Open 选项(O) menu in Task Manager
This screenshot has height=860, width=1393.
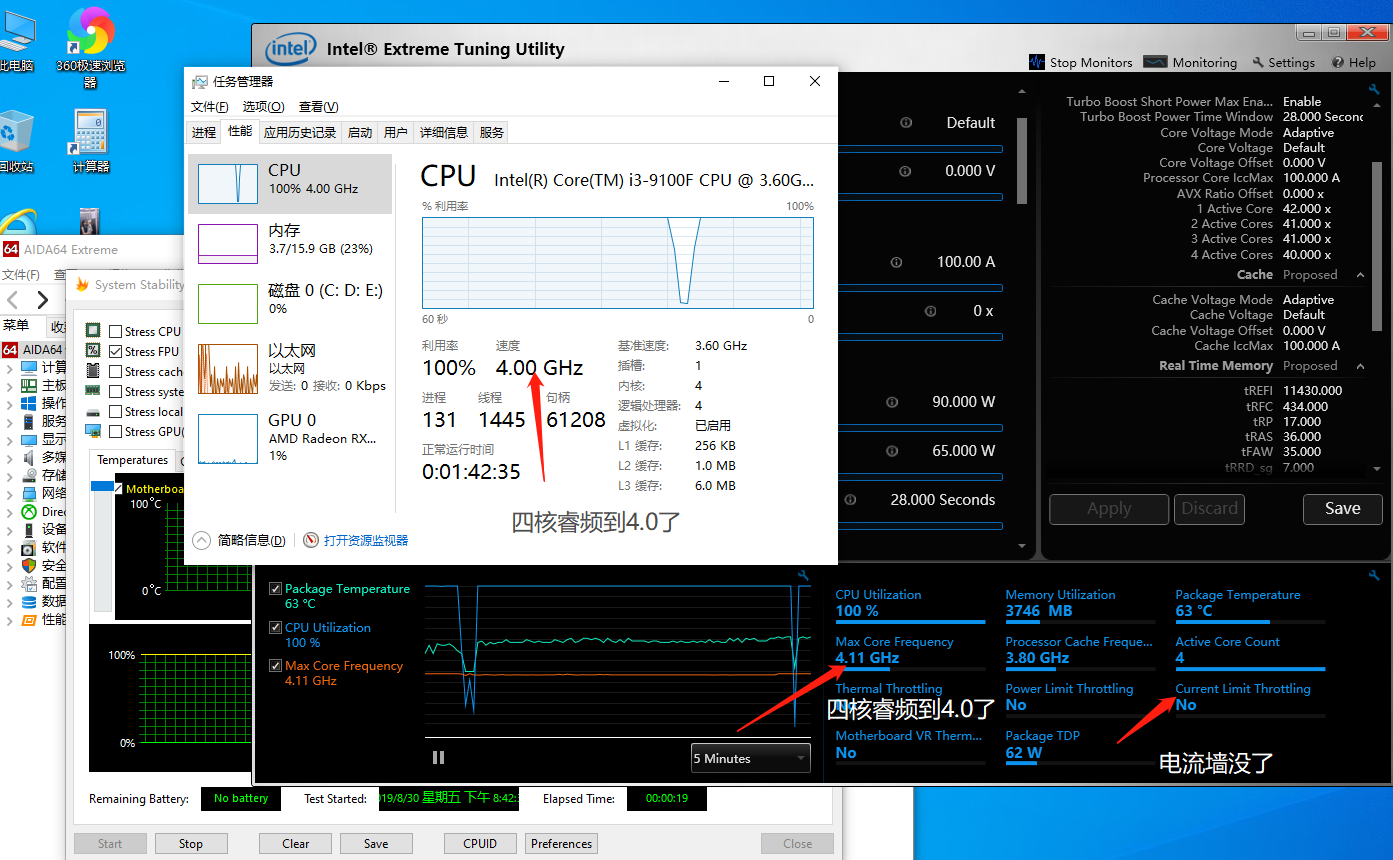click(x=264, y=107)
